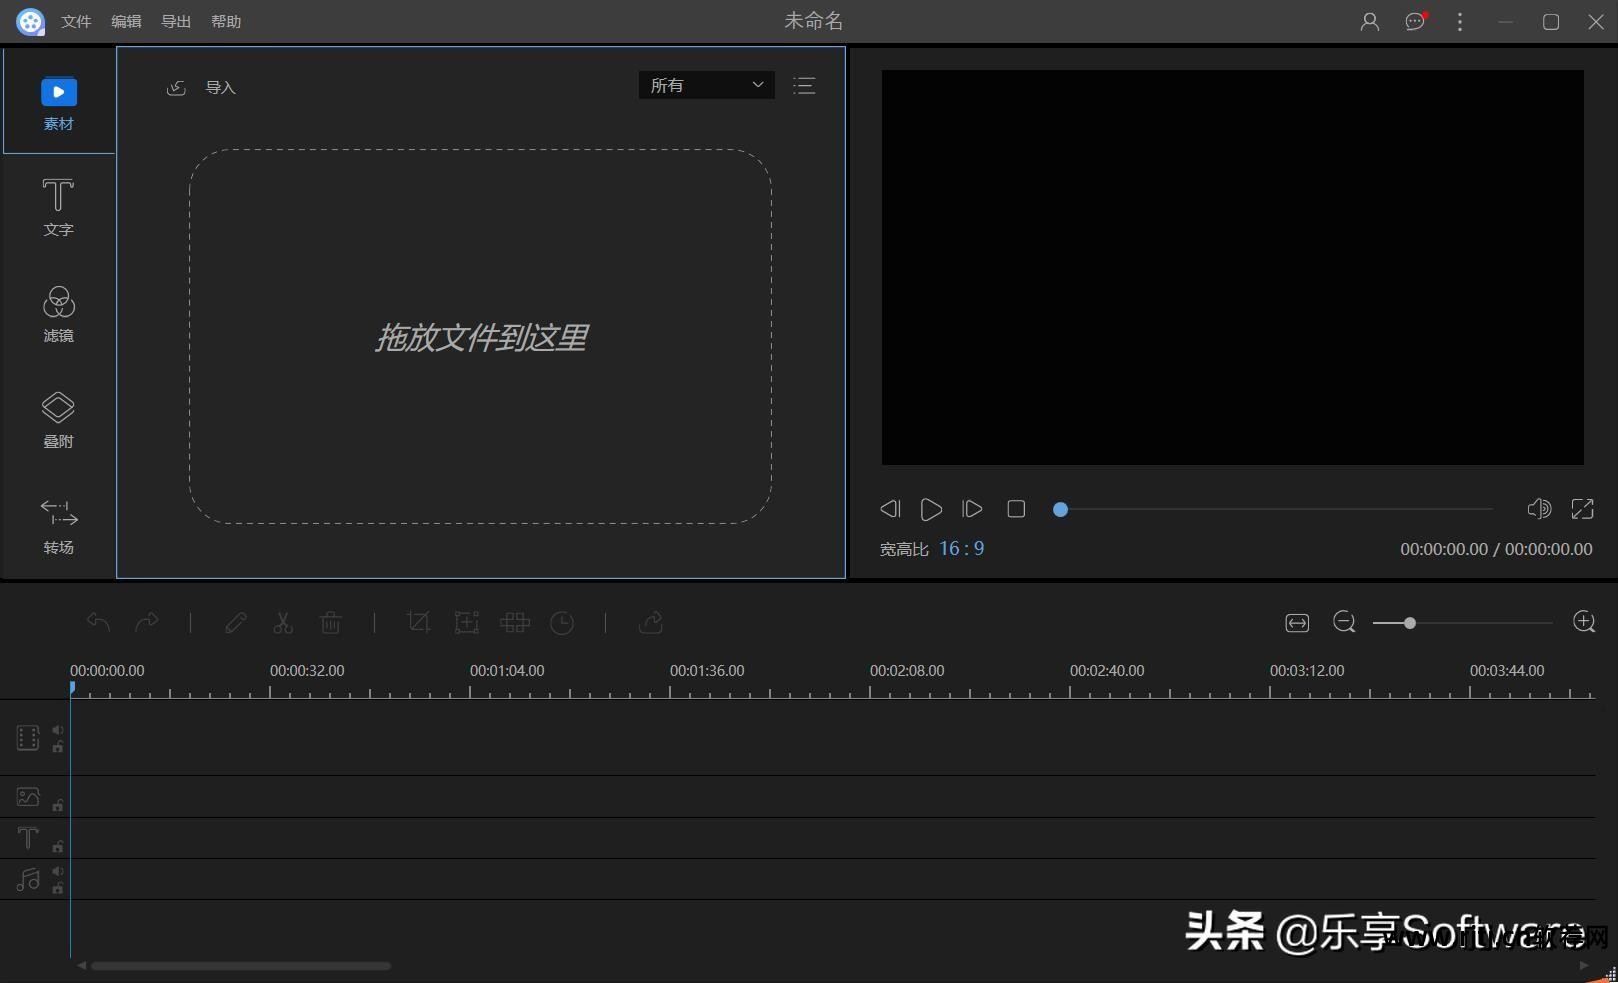
Task: Expand the 所有 media filter dropdown
Action: click(706, 86)
